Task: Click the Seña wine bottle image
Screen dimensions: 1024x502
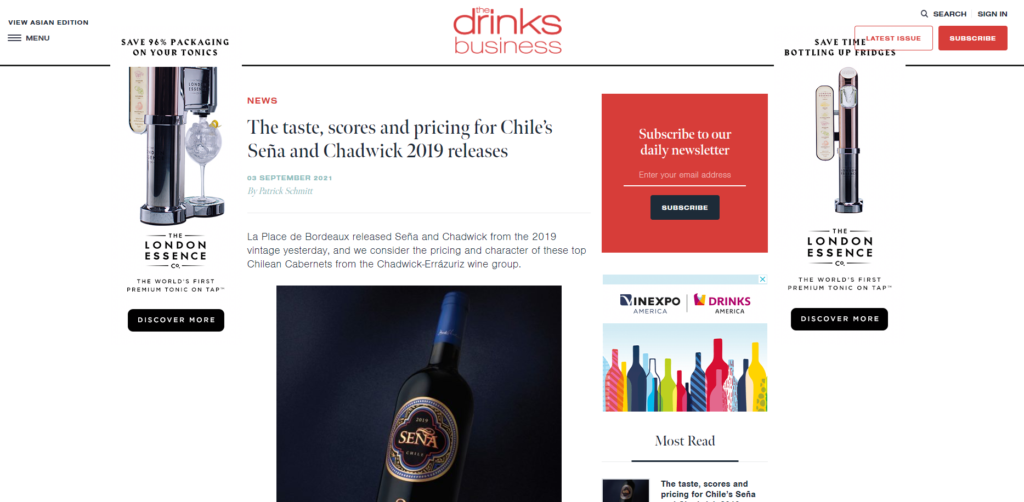Action: tap(419, 394)
